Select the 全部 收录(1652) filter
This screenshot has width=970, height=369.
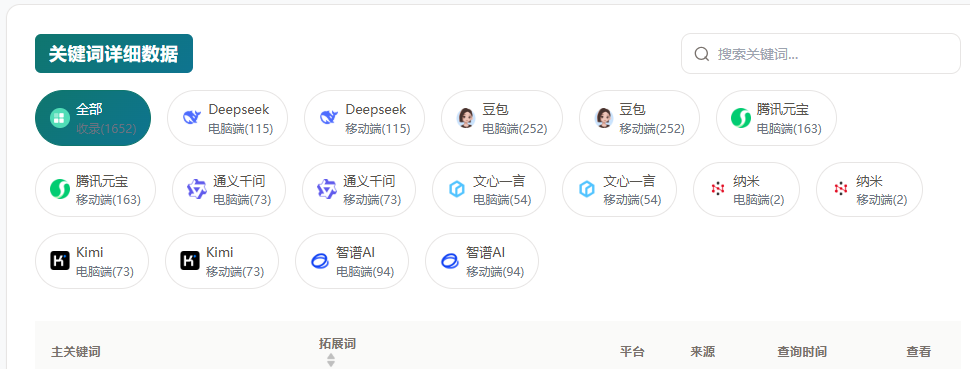[93, 118]
